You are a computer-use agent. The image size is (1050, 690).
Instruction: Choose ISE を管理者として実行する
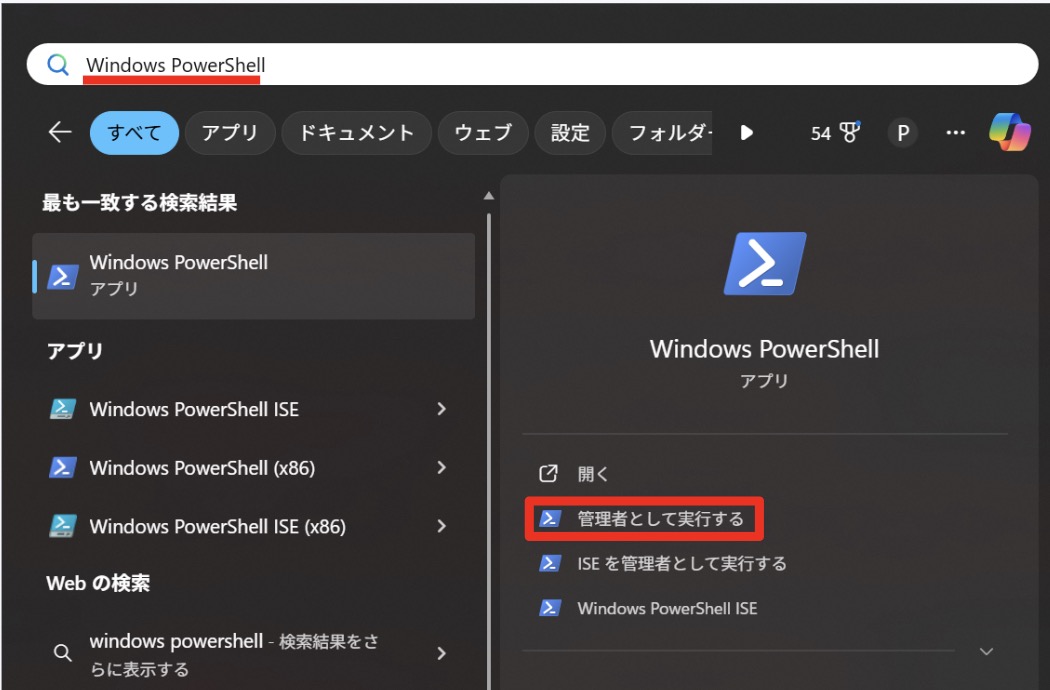681,564
